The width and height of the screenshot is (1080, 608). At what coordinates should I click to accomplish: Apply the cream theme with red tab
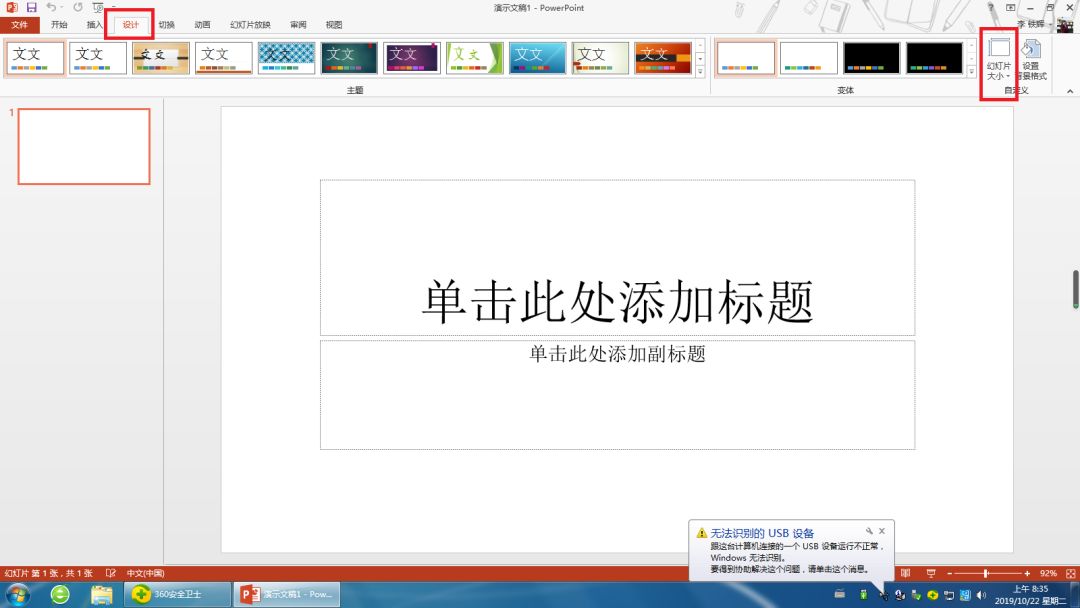coord(600,58)
